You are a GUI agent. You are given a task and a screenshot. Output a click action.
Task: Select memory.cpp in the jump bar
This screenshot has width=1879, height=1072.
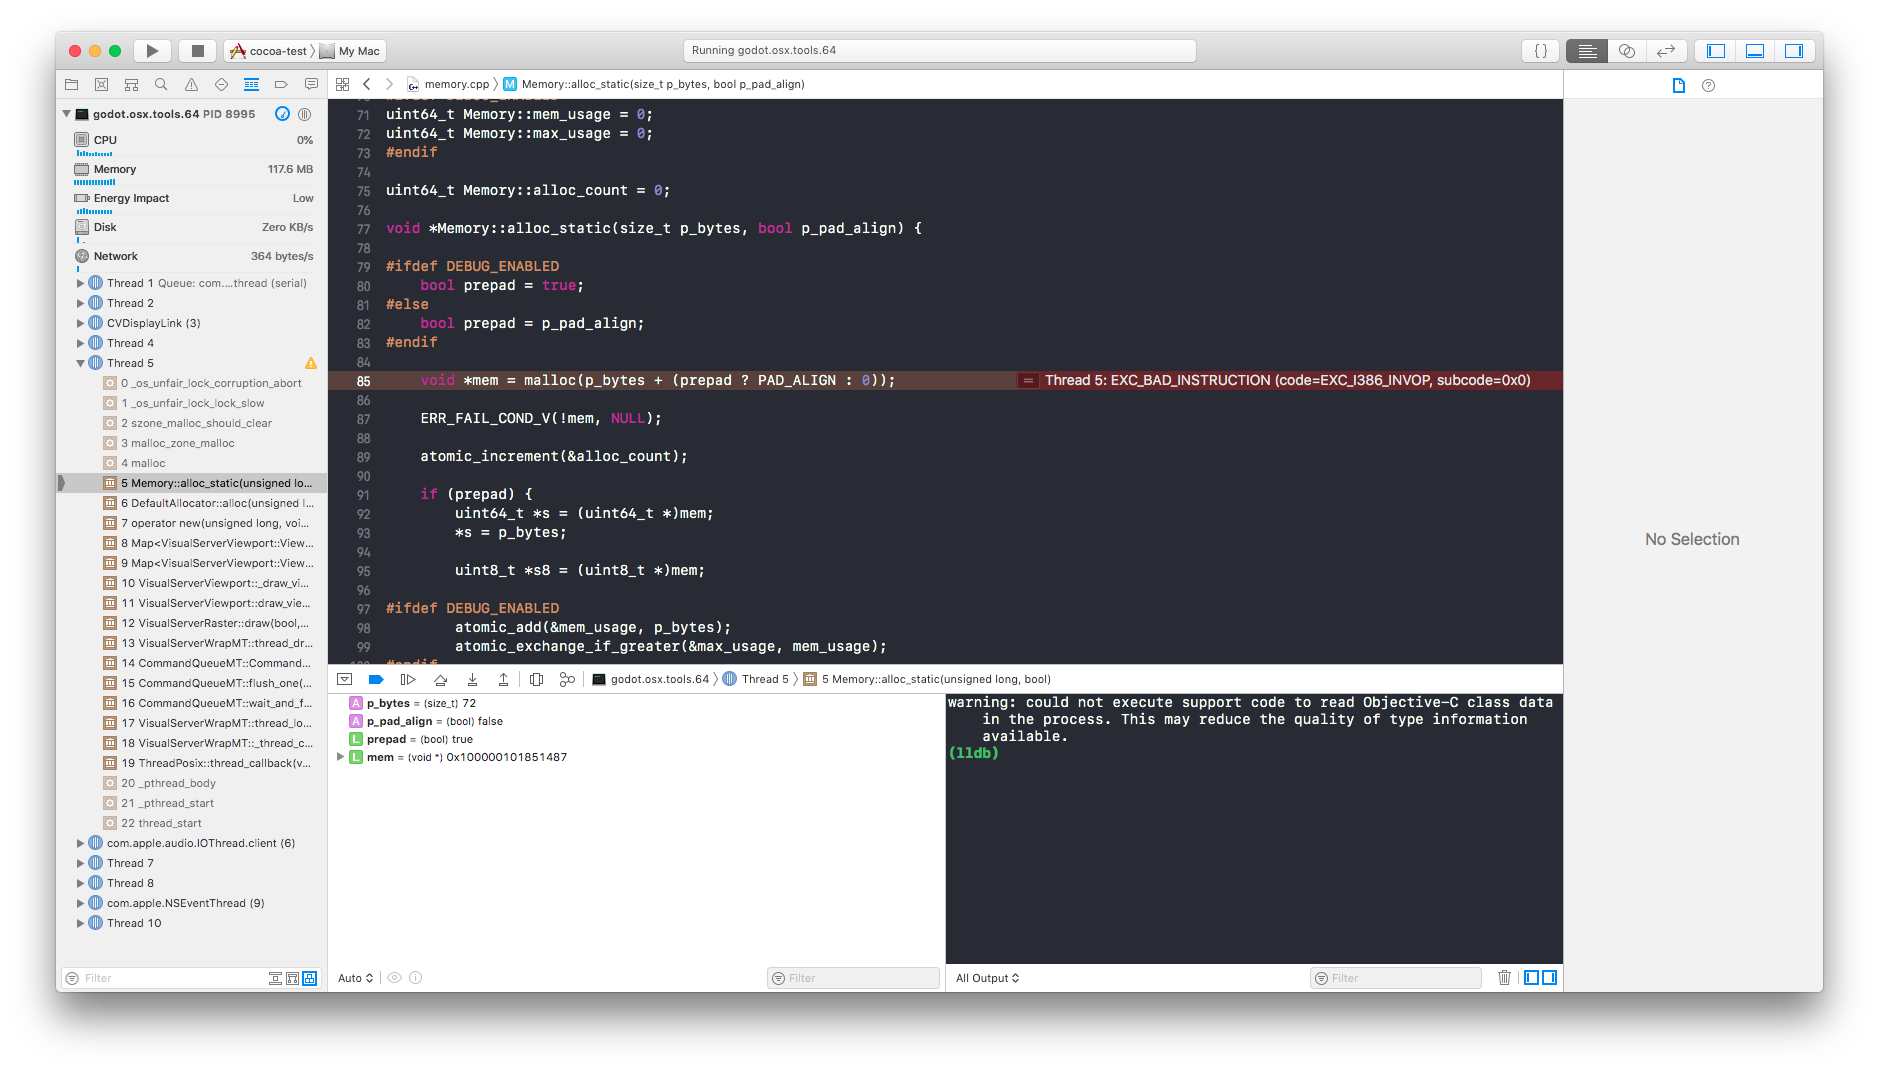(x=455, y=84)
